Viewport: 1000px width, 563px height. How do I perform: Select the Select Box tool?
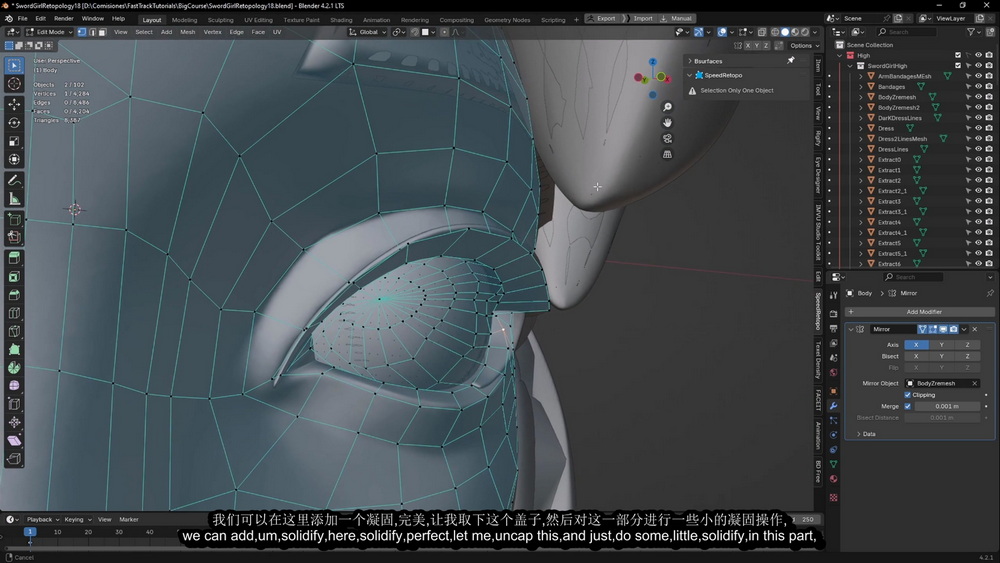(14, 65)
